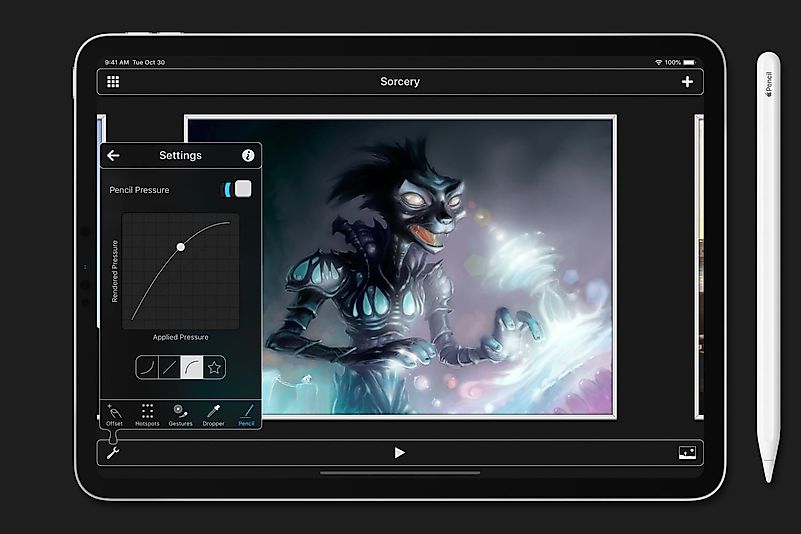Click the Applied Pressure axis label

pos(180,337)
